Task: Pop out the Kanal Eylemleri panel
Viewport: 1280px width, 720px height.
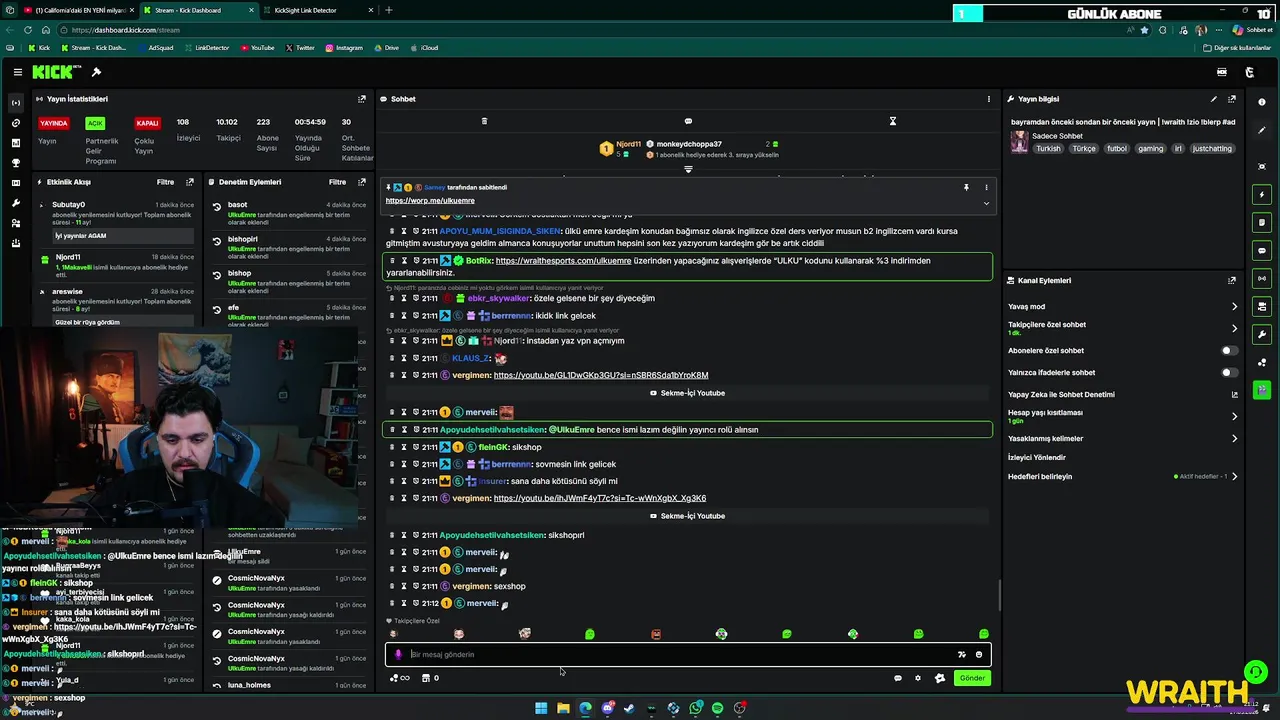Action: pos(1232,281)
